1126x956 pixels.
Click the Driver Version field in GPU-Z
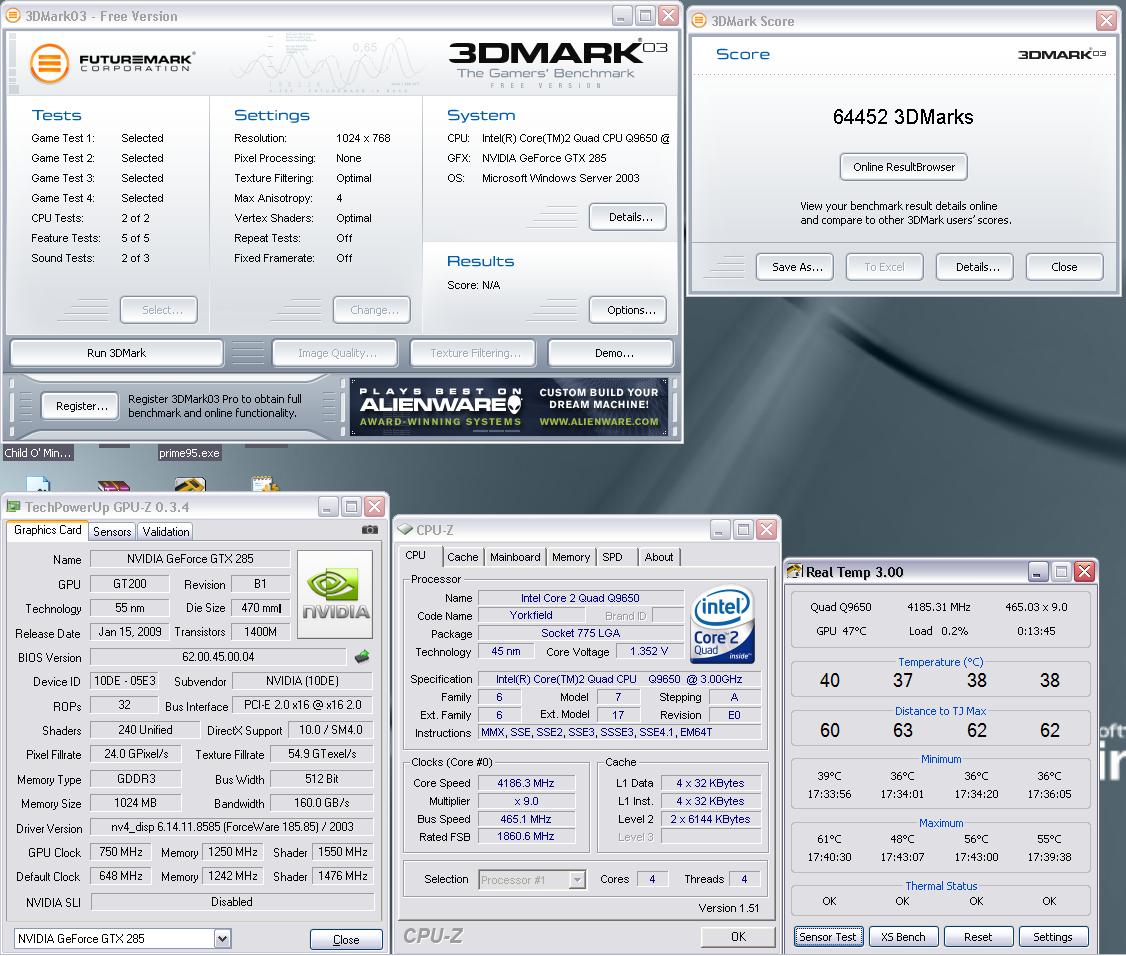pyautogui.click(x=231, y=827)
